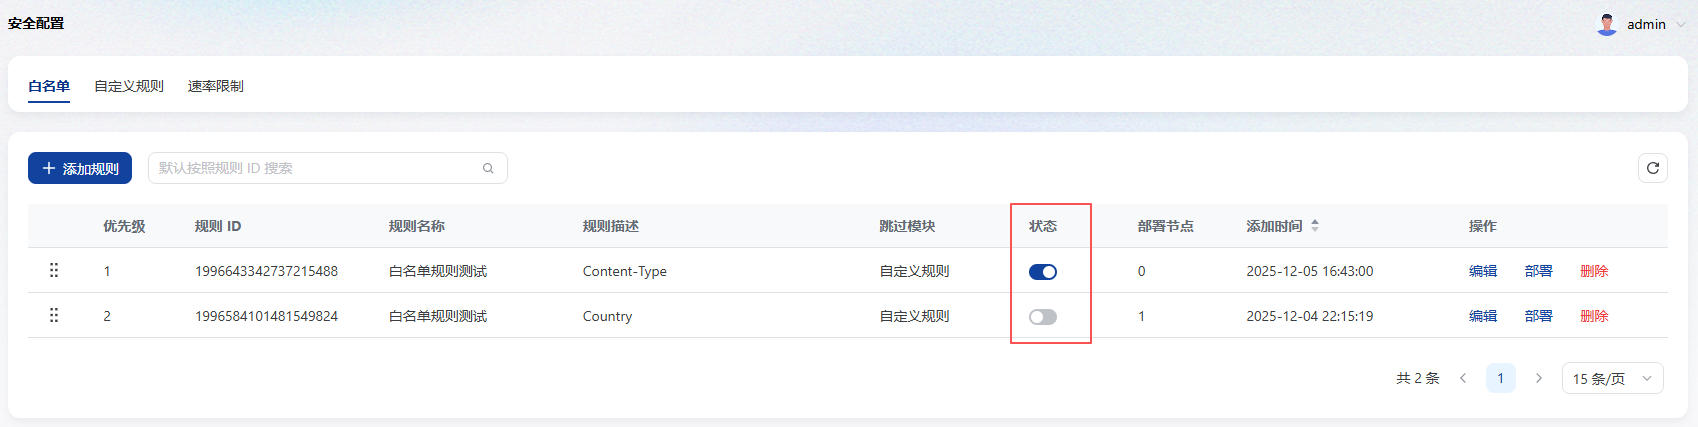
Task: Disable status toggle for Content-Type rule
Action: click(1043, 272)
